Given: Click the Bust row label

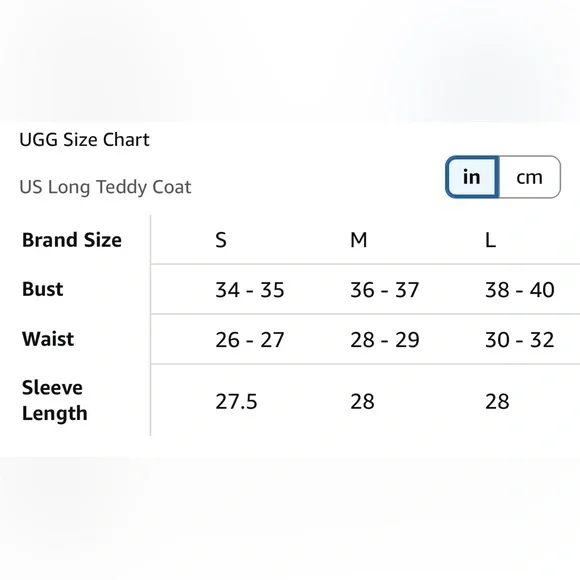Looking at the screenshot, I should point(43,289).
